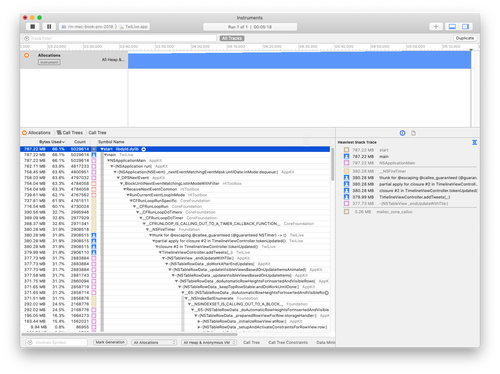The height and width of the screenshot is (374, 500).
Task: Collapse the _NSFireTimer Foundation row
Action: 147,229
